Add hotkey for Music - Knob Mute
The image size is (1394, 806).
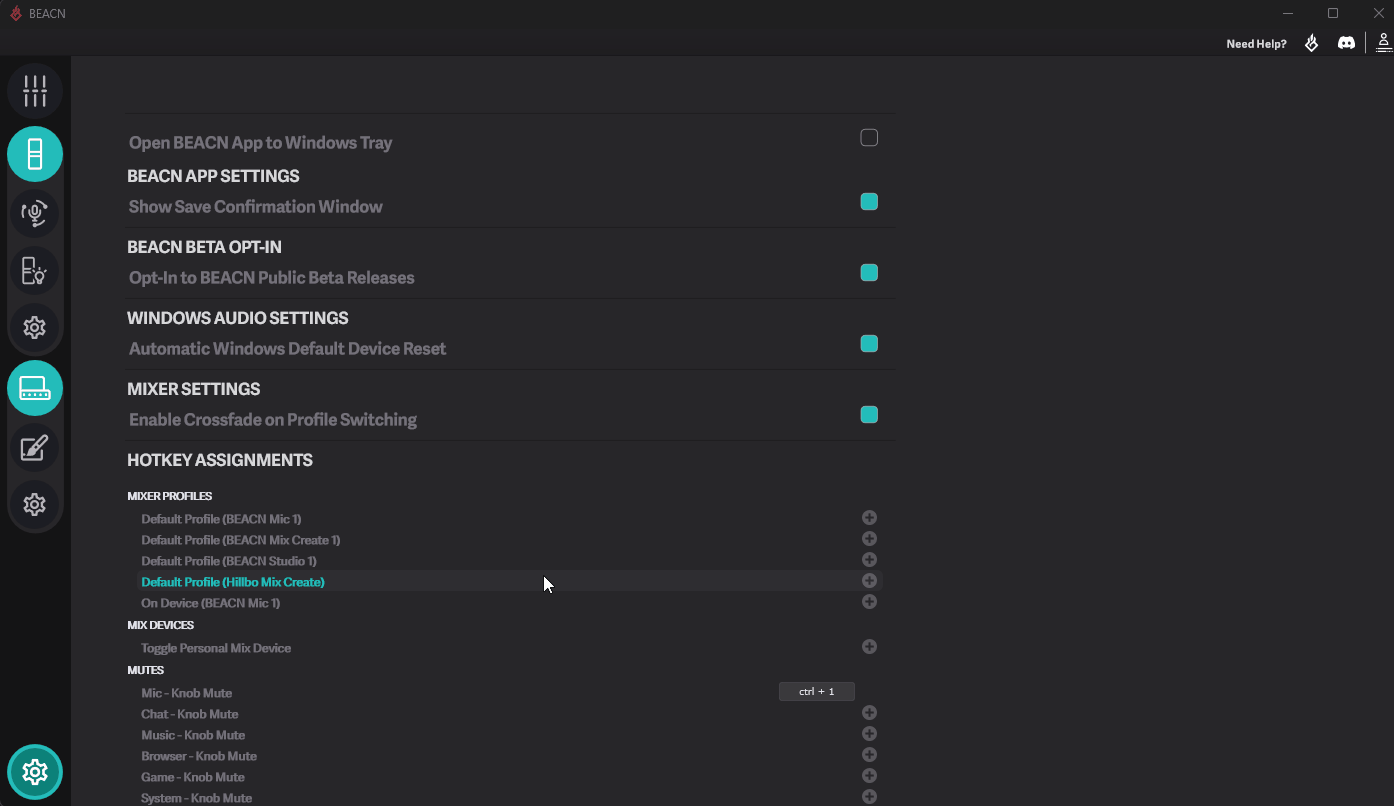[x=869, y=734]
